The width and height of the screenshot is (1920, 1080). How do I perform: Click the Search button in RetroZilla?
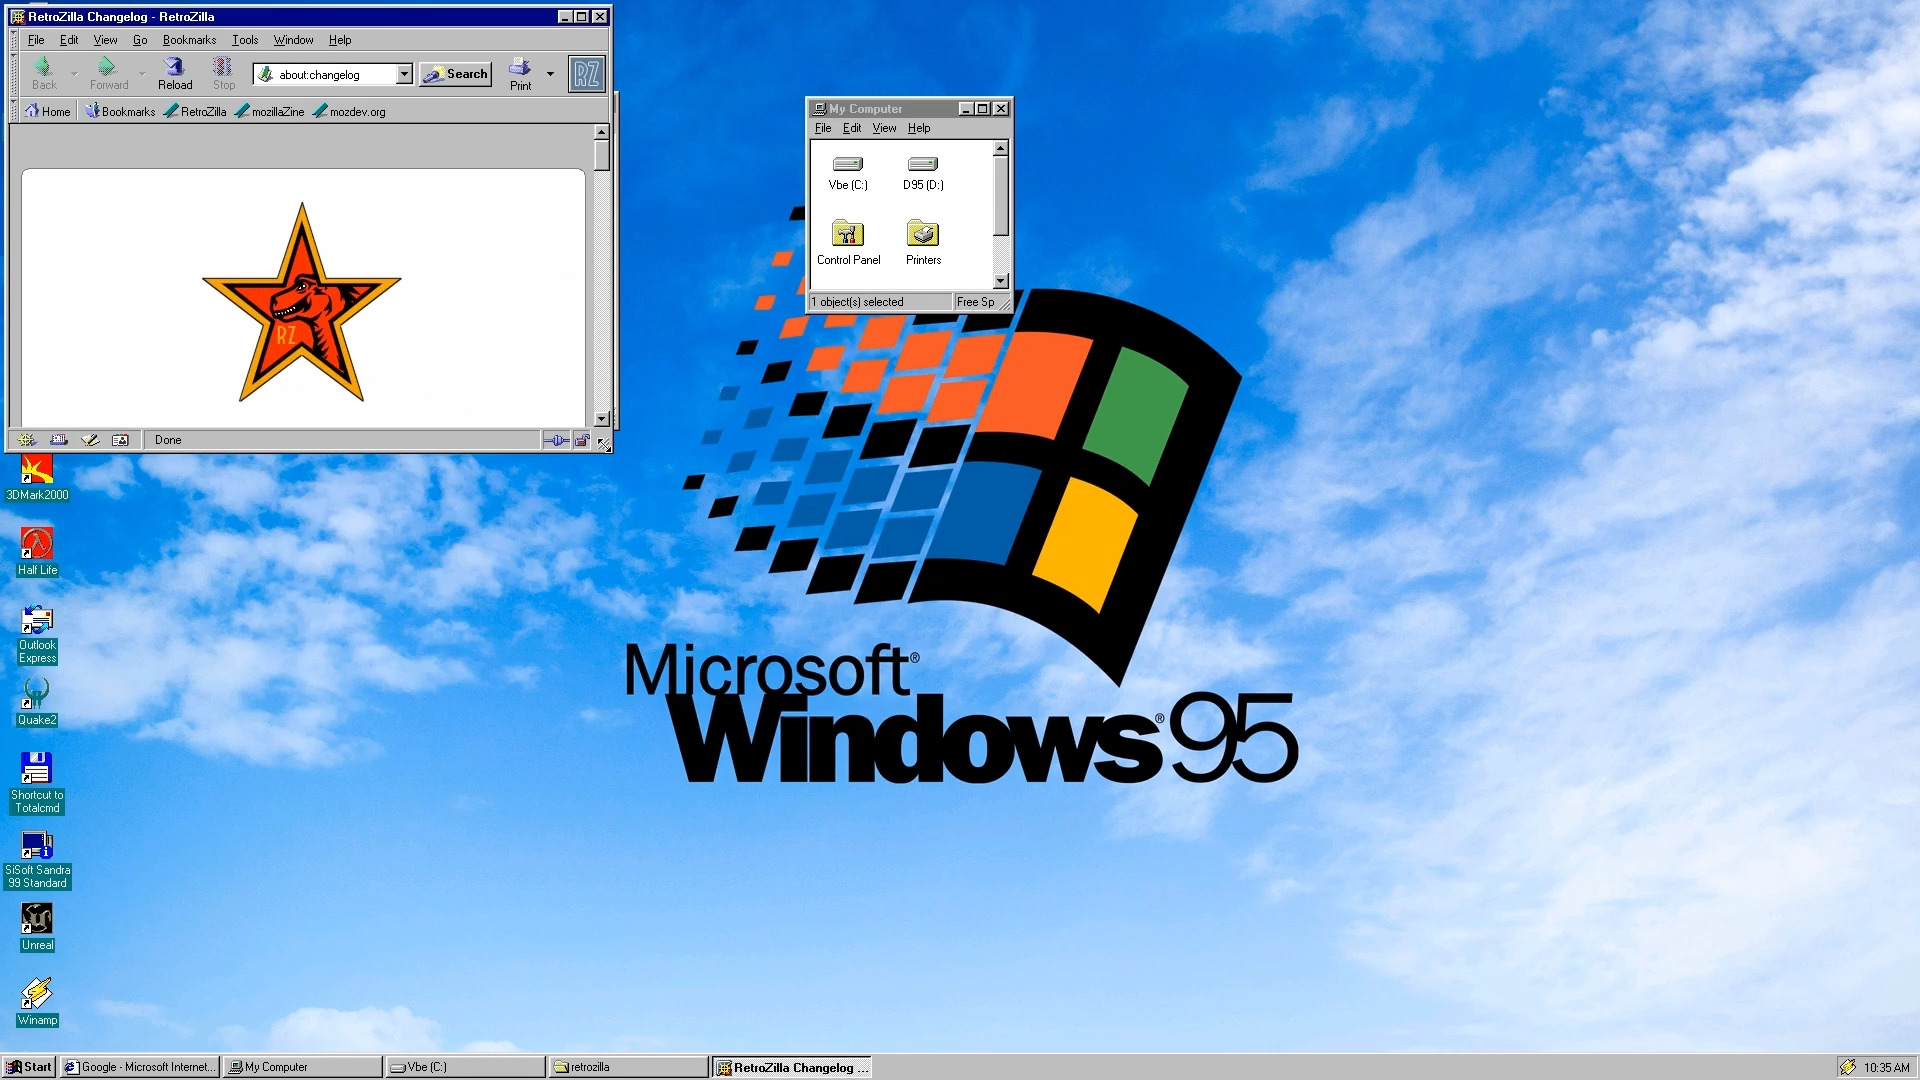(456, 74)
